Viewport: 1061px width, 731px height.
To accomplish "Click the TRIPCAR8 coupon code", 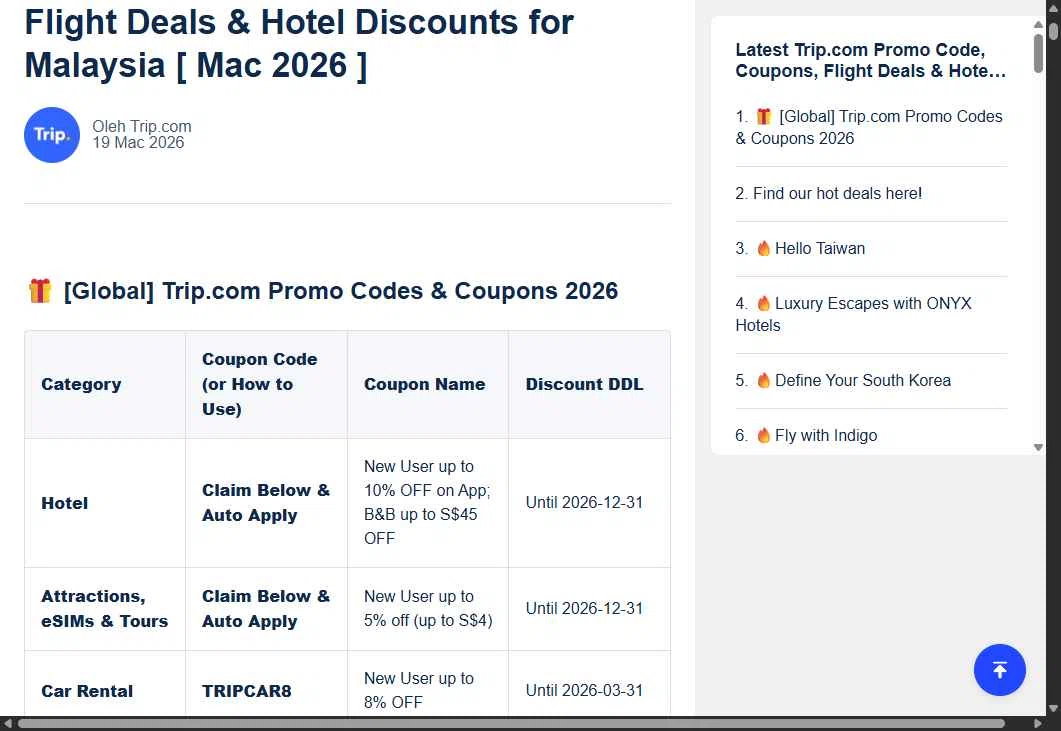I will [247, 691].
